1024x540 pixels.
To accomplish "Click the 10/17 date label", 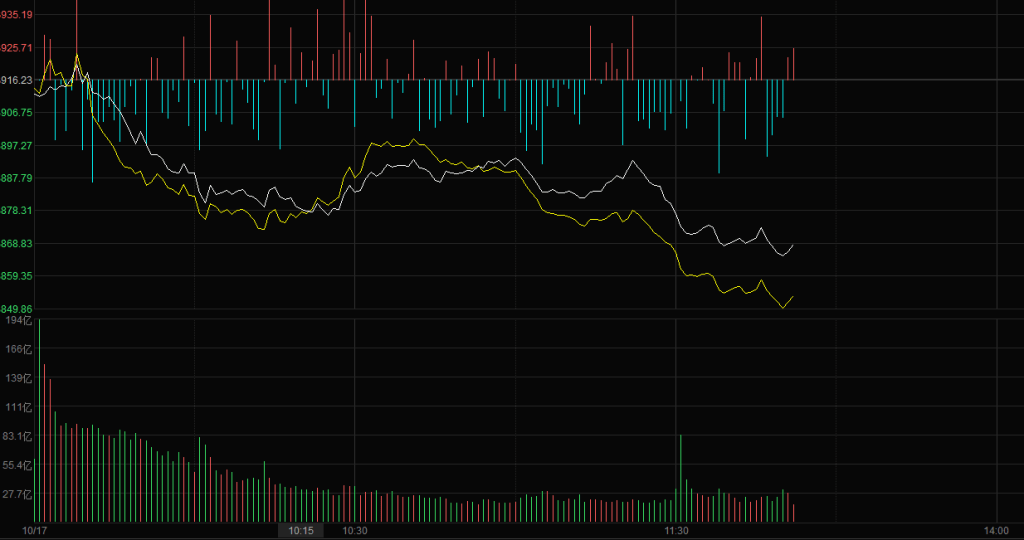I will 35,531.
